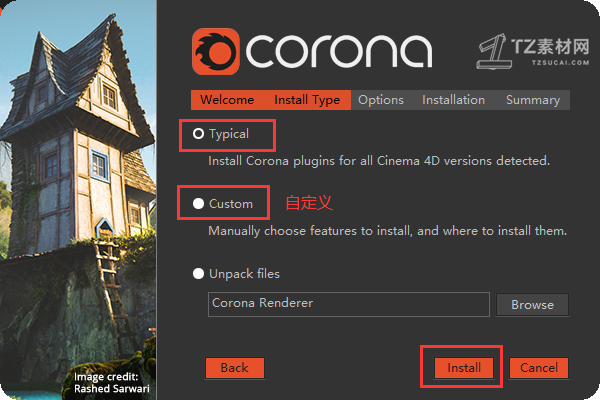Click the Custom option description text
This screenshot has width=600, height=400.
pos(387,231)
